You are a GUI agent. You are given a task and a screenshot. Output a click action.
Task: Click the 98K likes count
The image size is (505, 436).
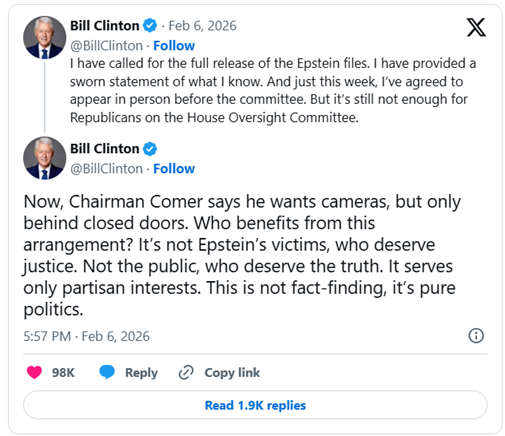(63, 373)
